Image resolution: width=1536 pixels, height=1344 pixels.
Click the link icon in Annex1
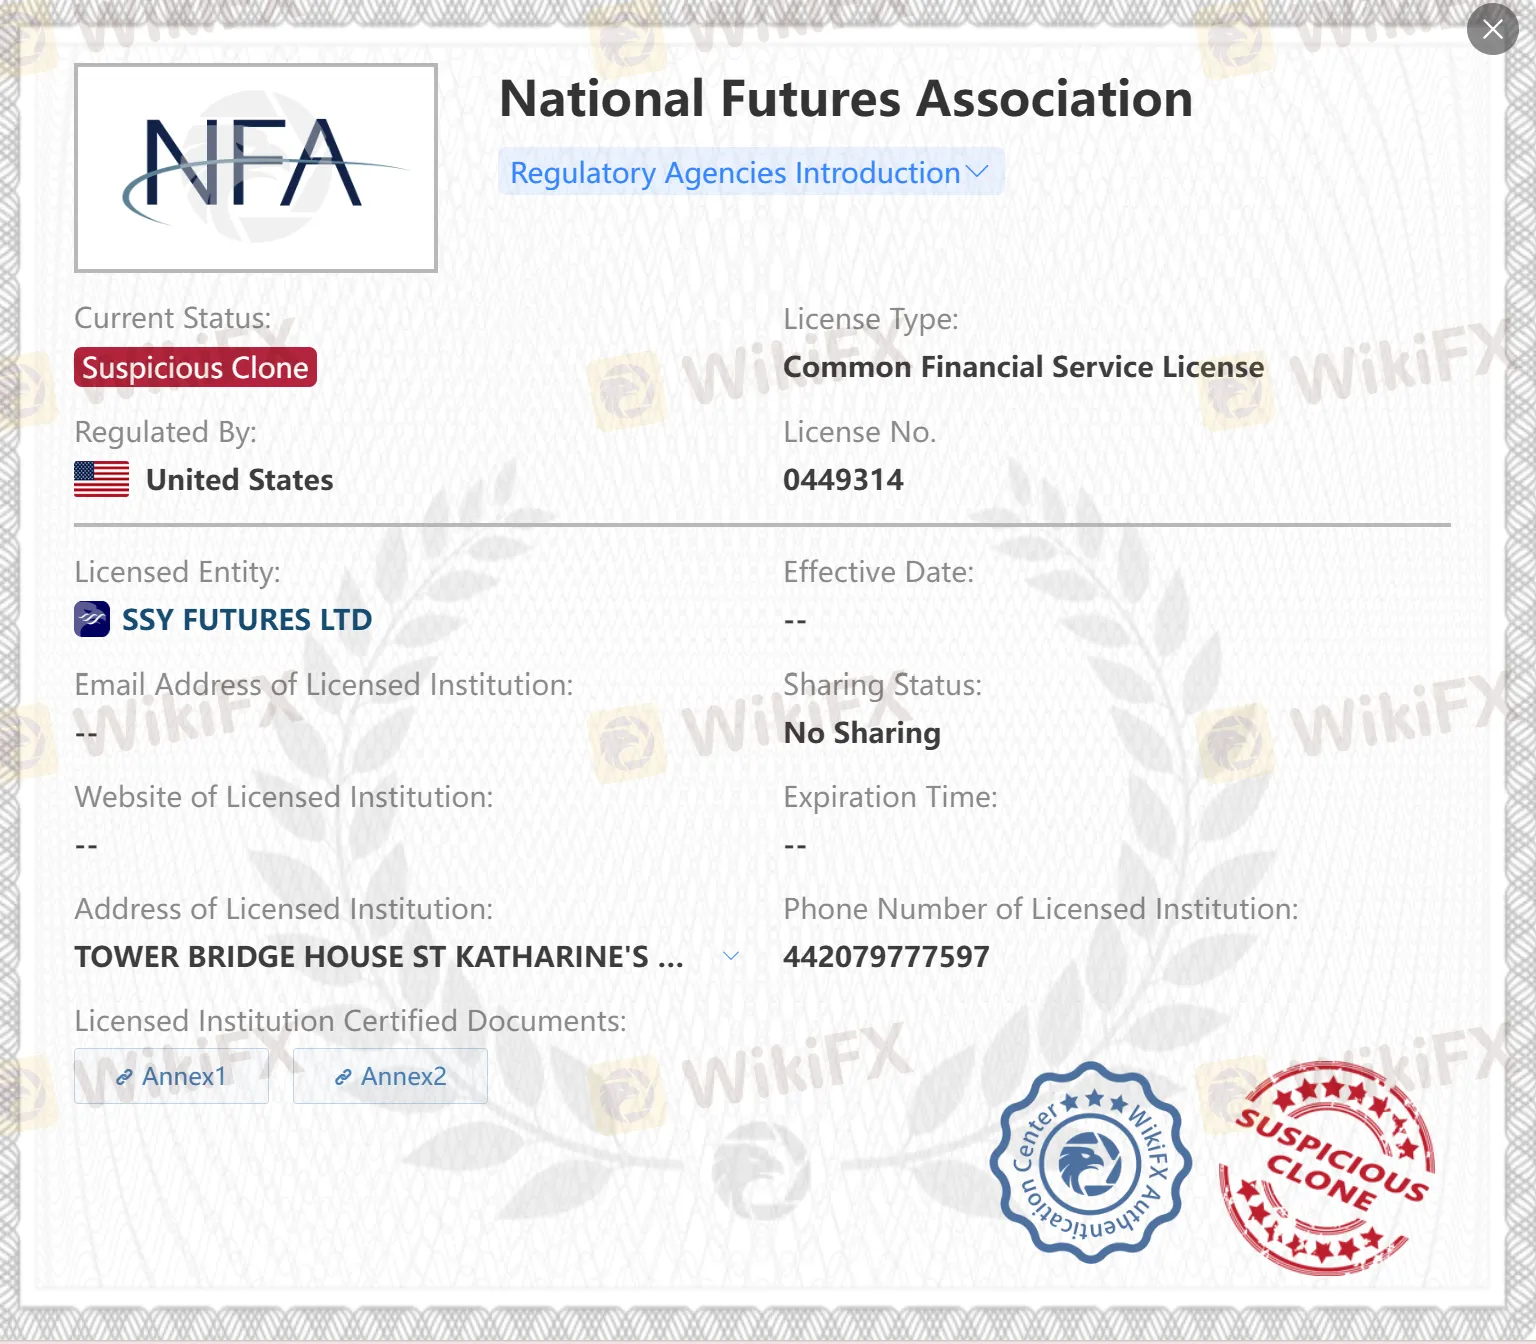124,1077
